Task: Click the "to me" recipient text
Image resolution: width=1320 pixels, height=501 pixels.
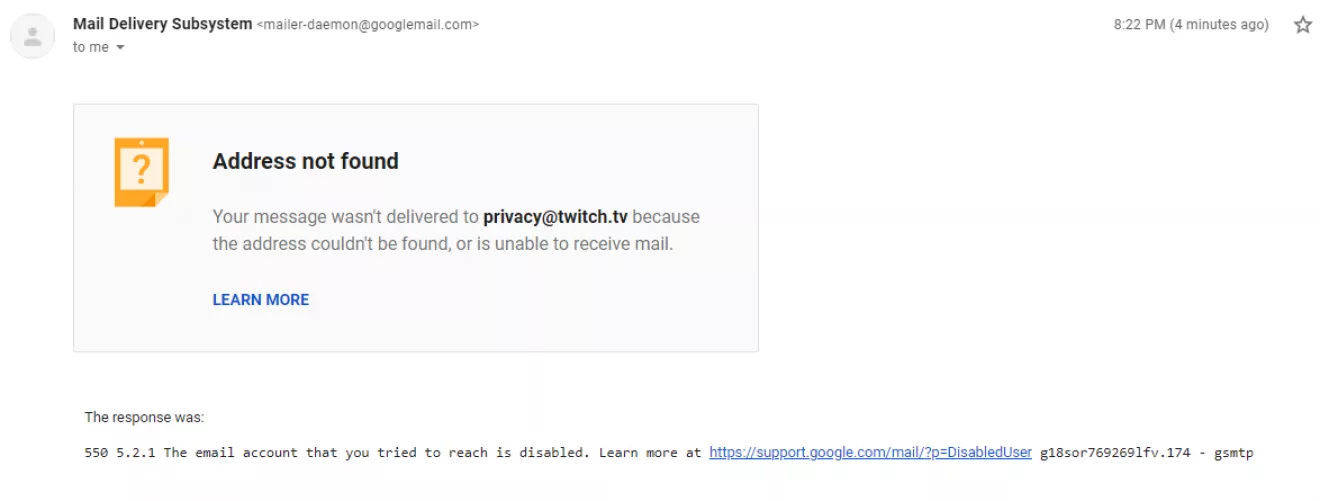Action: coord(91,48)
